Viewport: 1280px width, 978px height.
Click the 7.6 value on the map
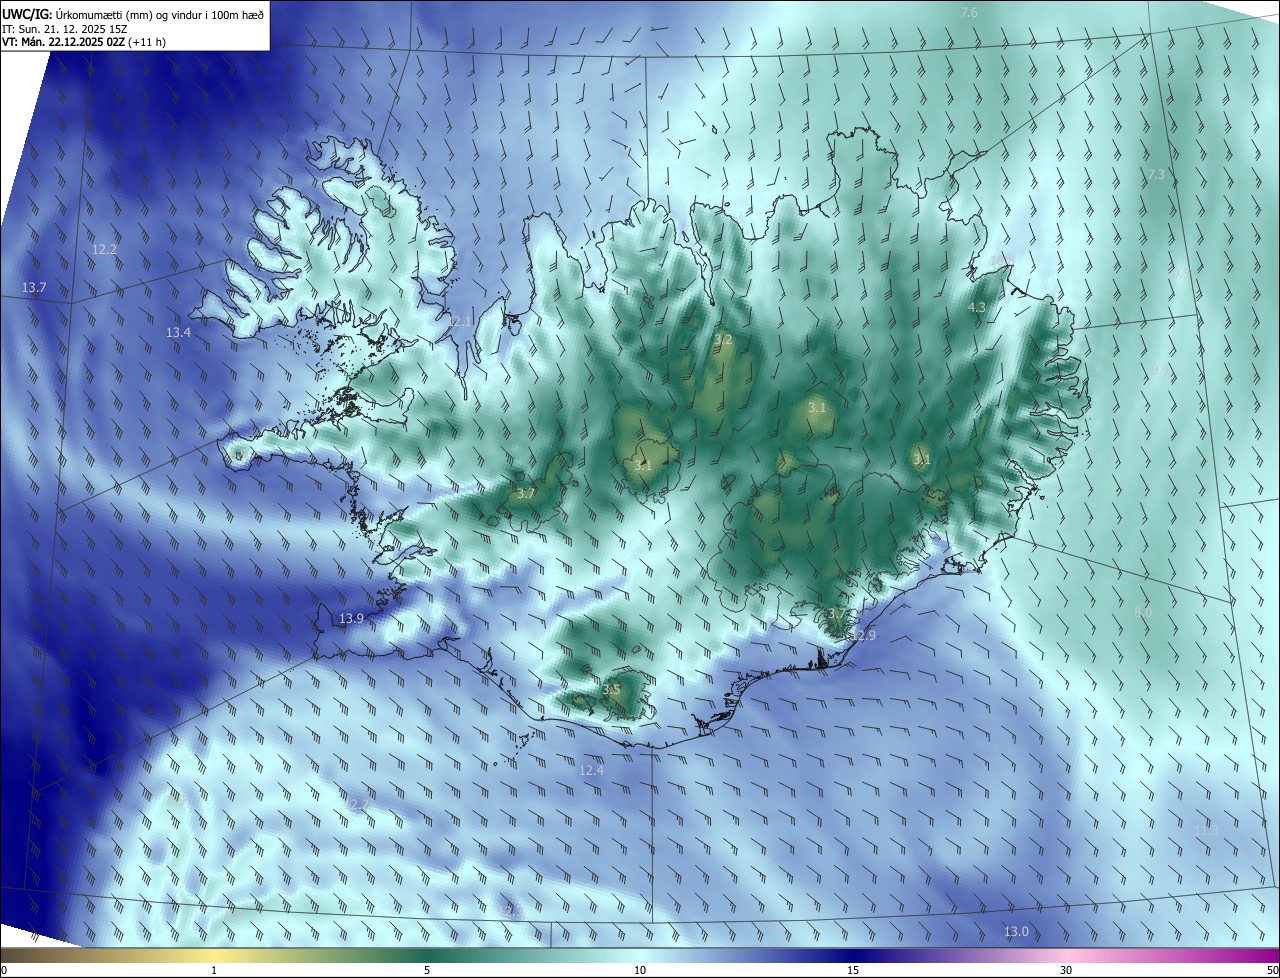pos(969,12)
